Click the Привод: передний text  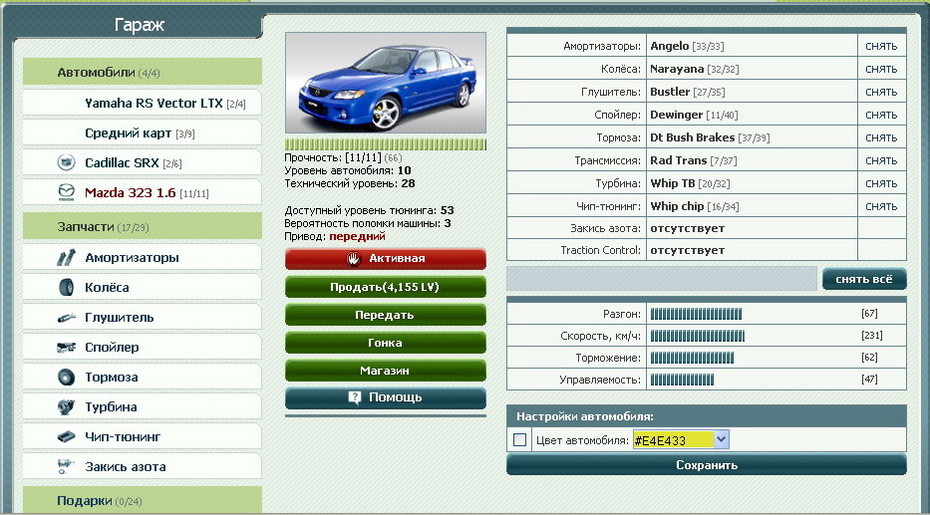tap(335, 236)
